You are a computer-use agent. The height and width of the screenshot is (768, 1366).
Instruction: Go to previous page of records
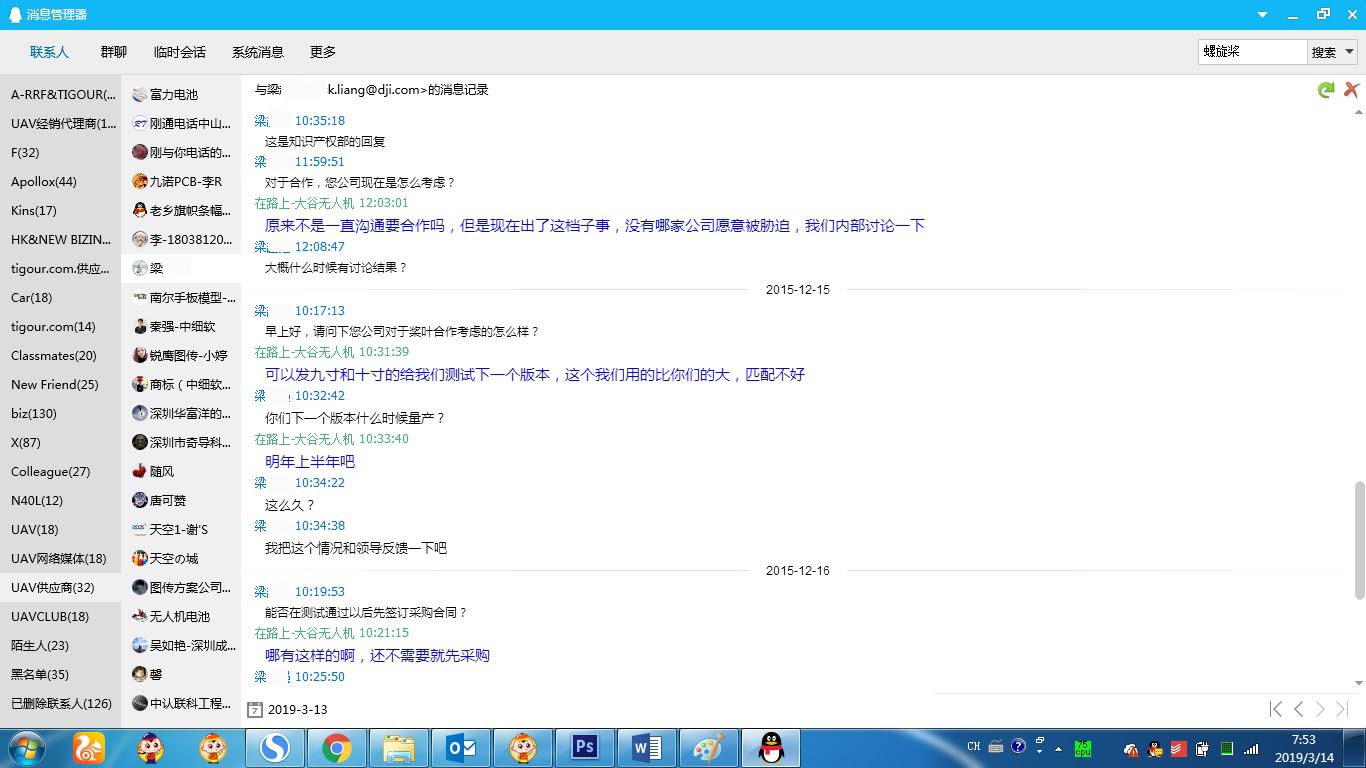click(x=1298, y=709)
